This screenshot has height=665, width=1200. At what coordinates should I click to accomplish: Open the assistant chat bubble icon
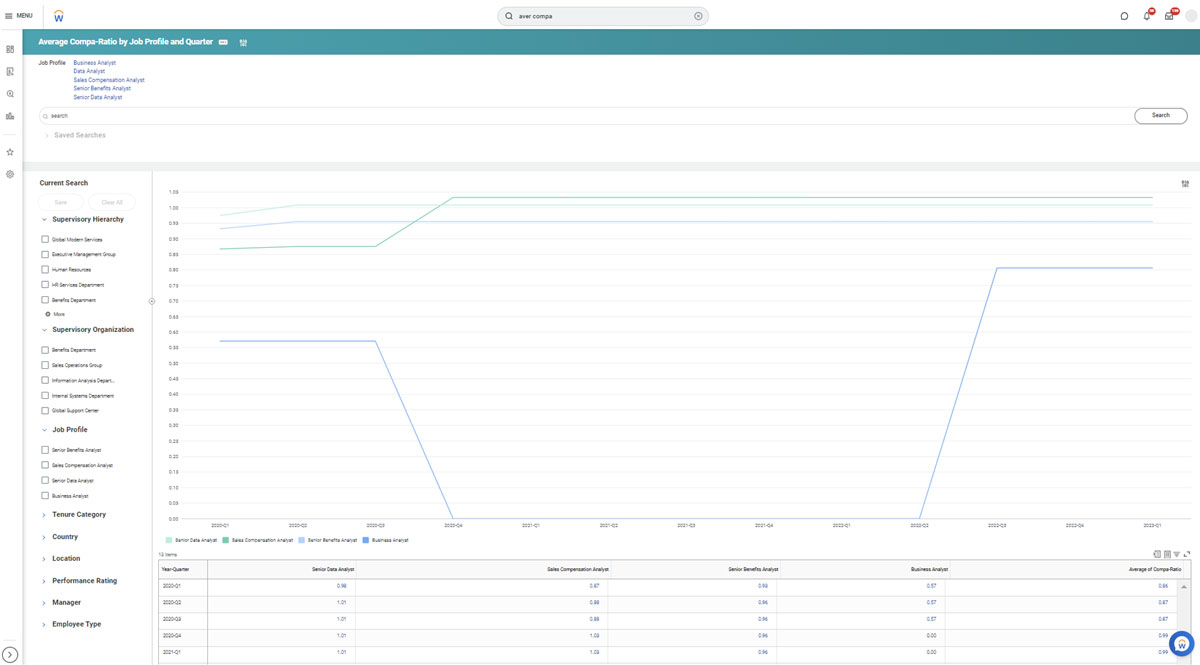pyautogui.click(x=1124, y=16)
